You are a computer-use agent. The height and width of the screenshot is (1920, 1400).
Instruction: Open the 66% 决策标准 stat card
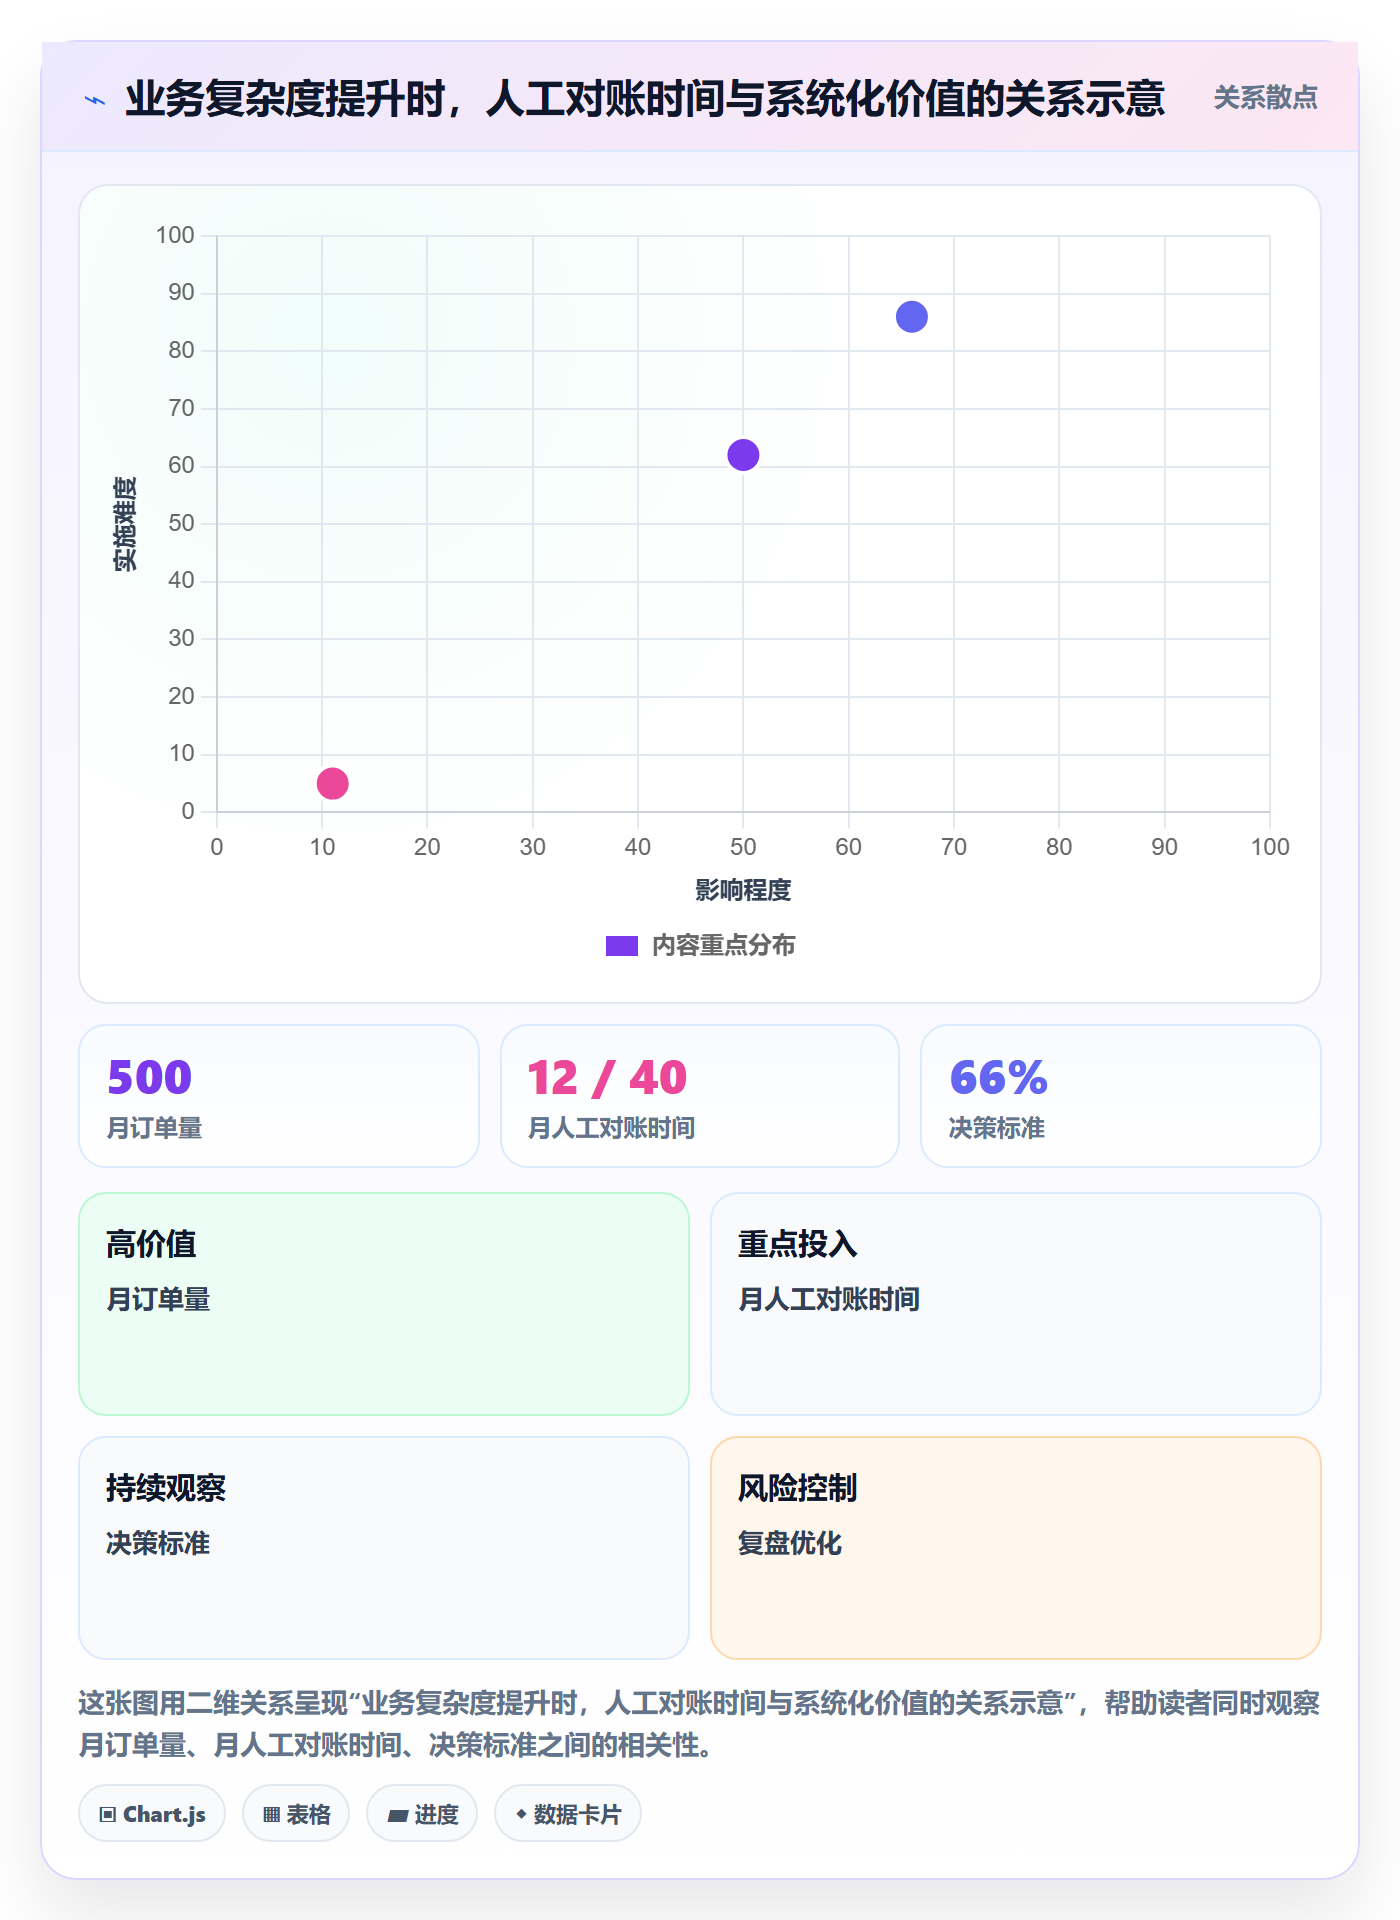(1121, 1096)
